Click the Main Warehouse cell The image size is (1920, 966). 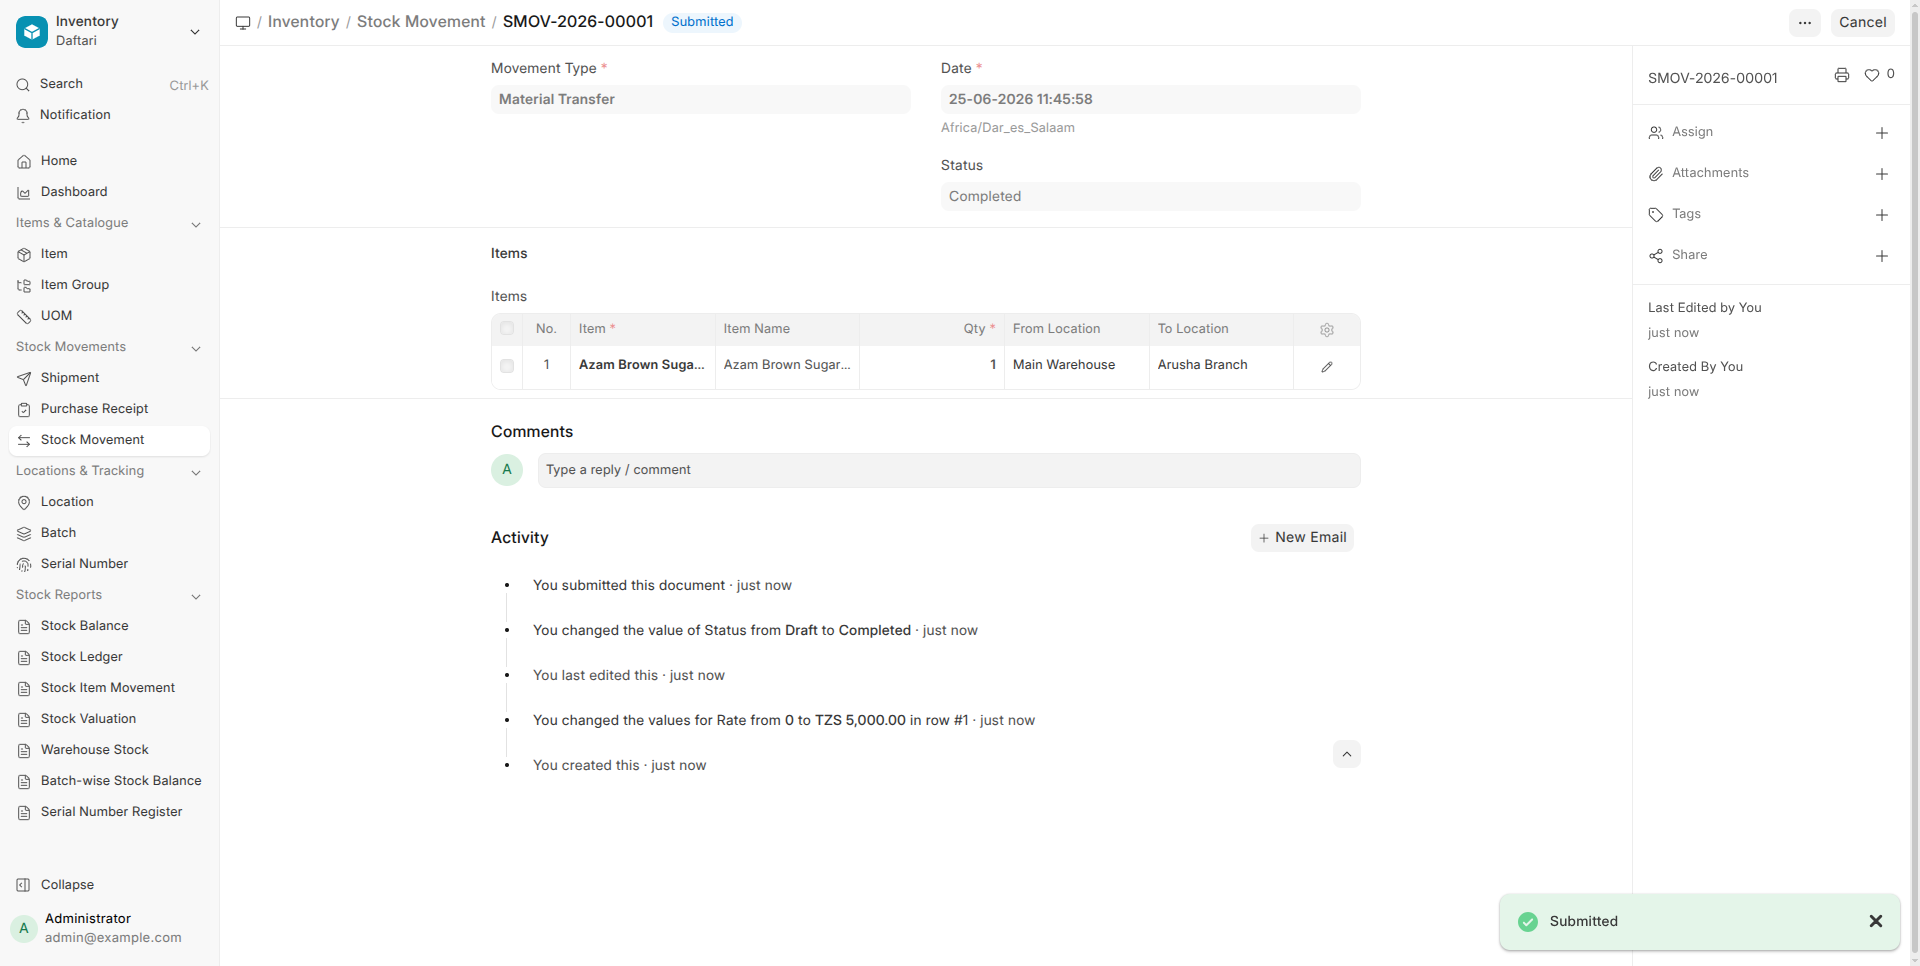[x=1077, y=366]
